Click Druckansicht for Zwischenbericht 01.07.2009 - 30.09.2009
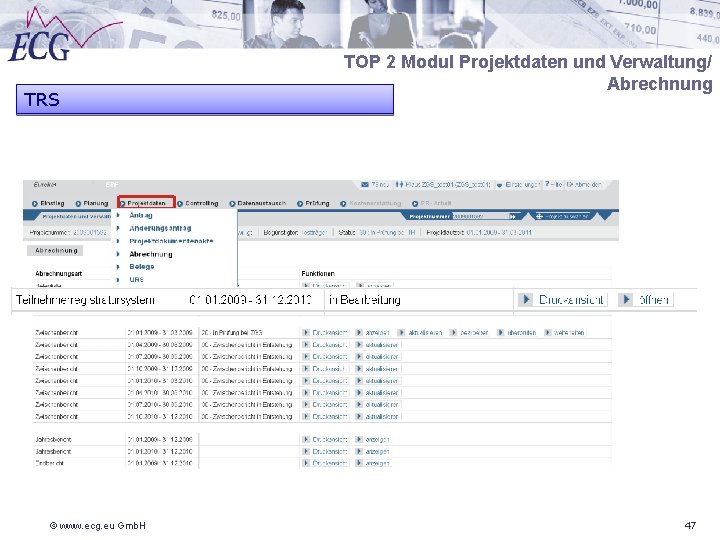Screen dimensions: 720x540 coord(325,356)
